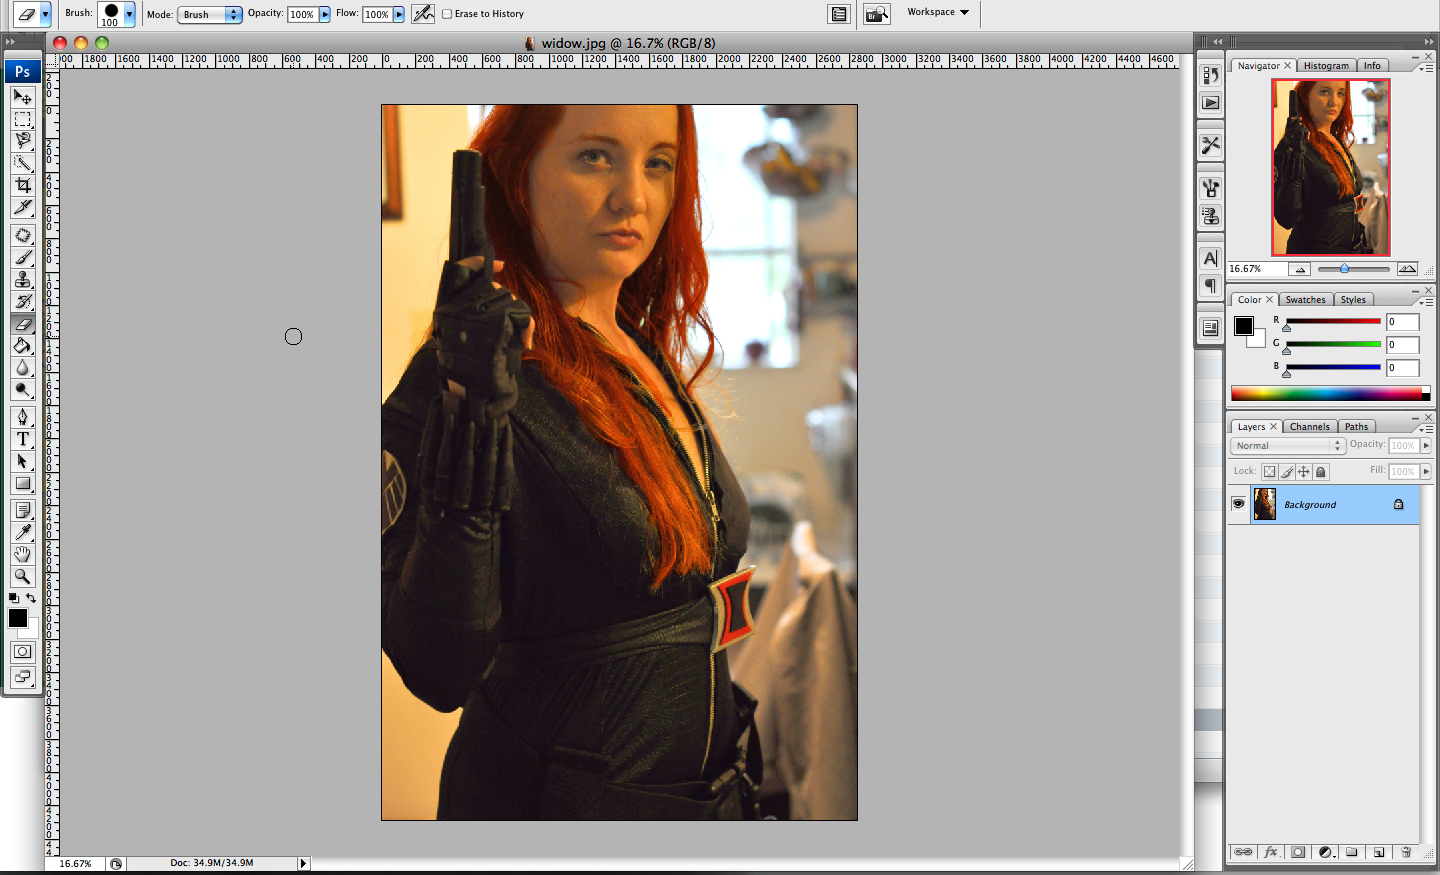The height and width of the screenshot is (875, 1440).
Task: Delete layer with trash icon
Action: click(1406, 852)
